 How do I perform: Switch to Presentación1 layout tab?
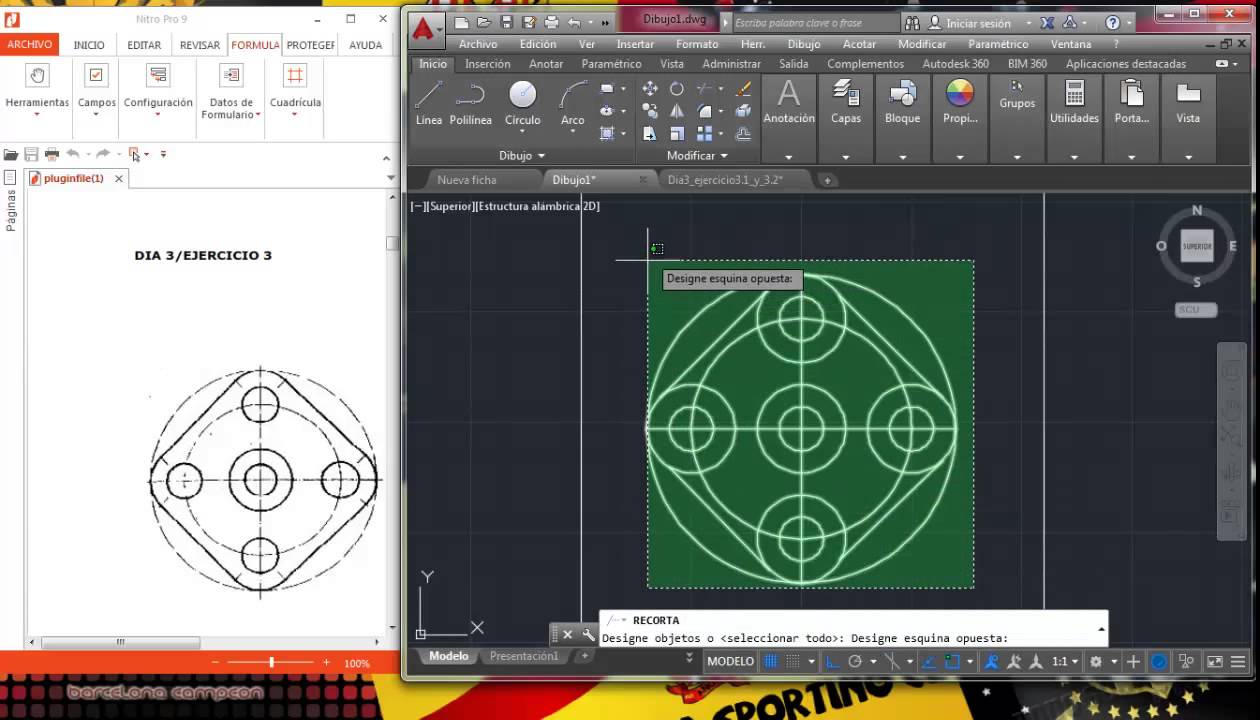(x=524, y=656)
